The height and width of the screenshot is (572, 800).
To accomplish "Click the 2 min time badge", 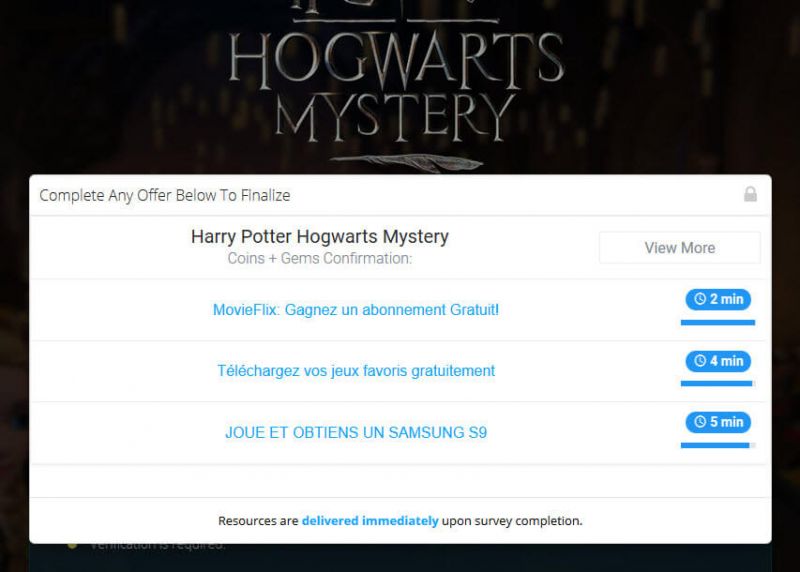I will pos(718,299).
